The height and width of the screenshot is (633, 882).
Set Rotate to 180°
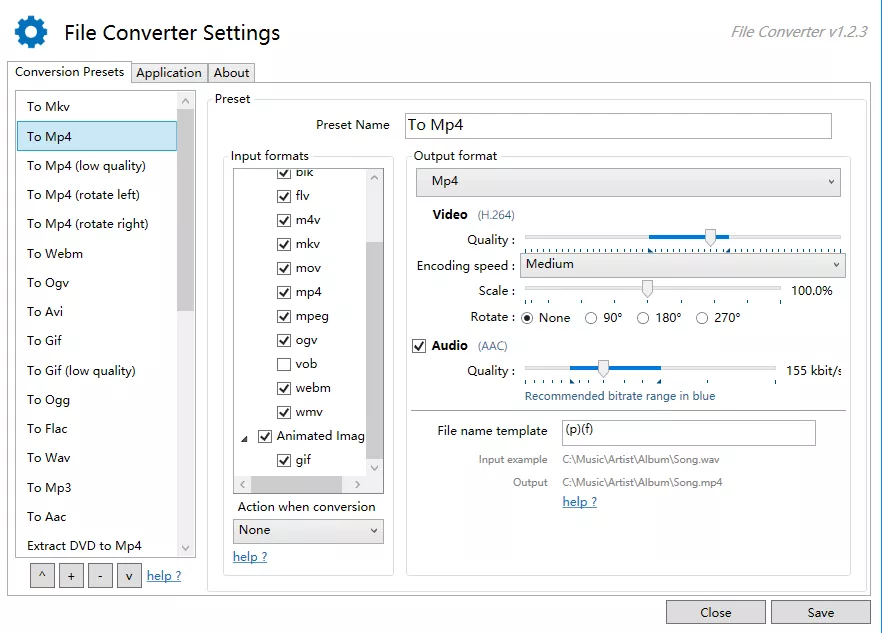coord(643,318)
